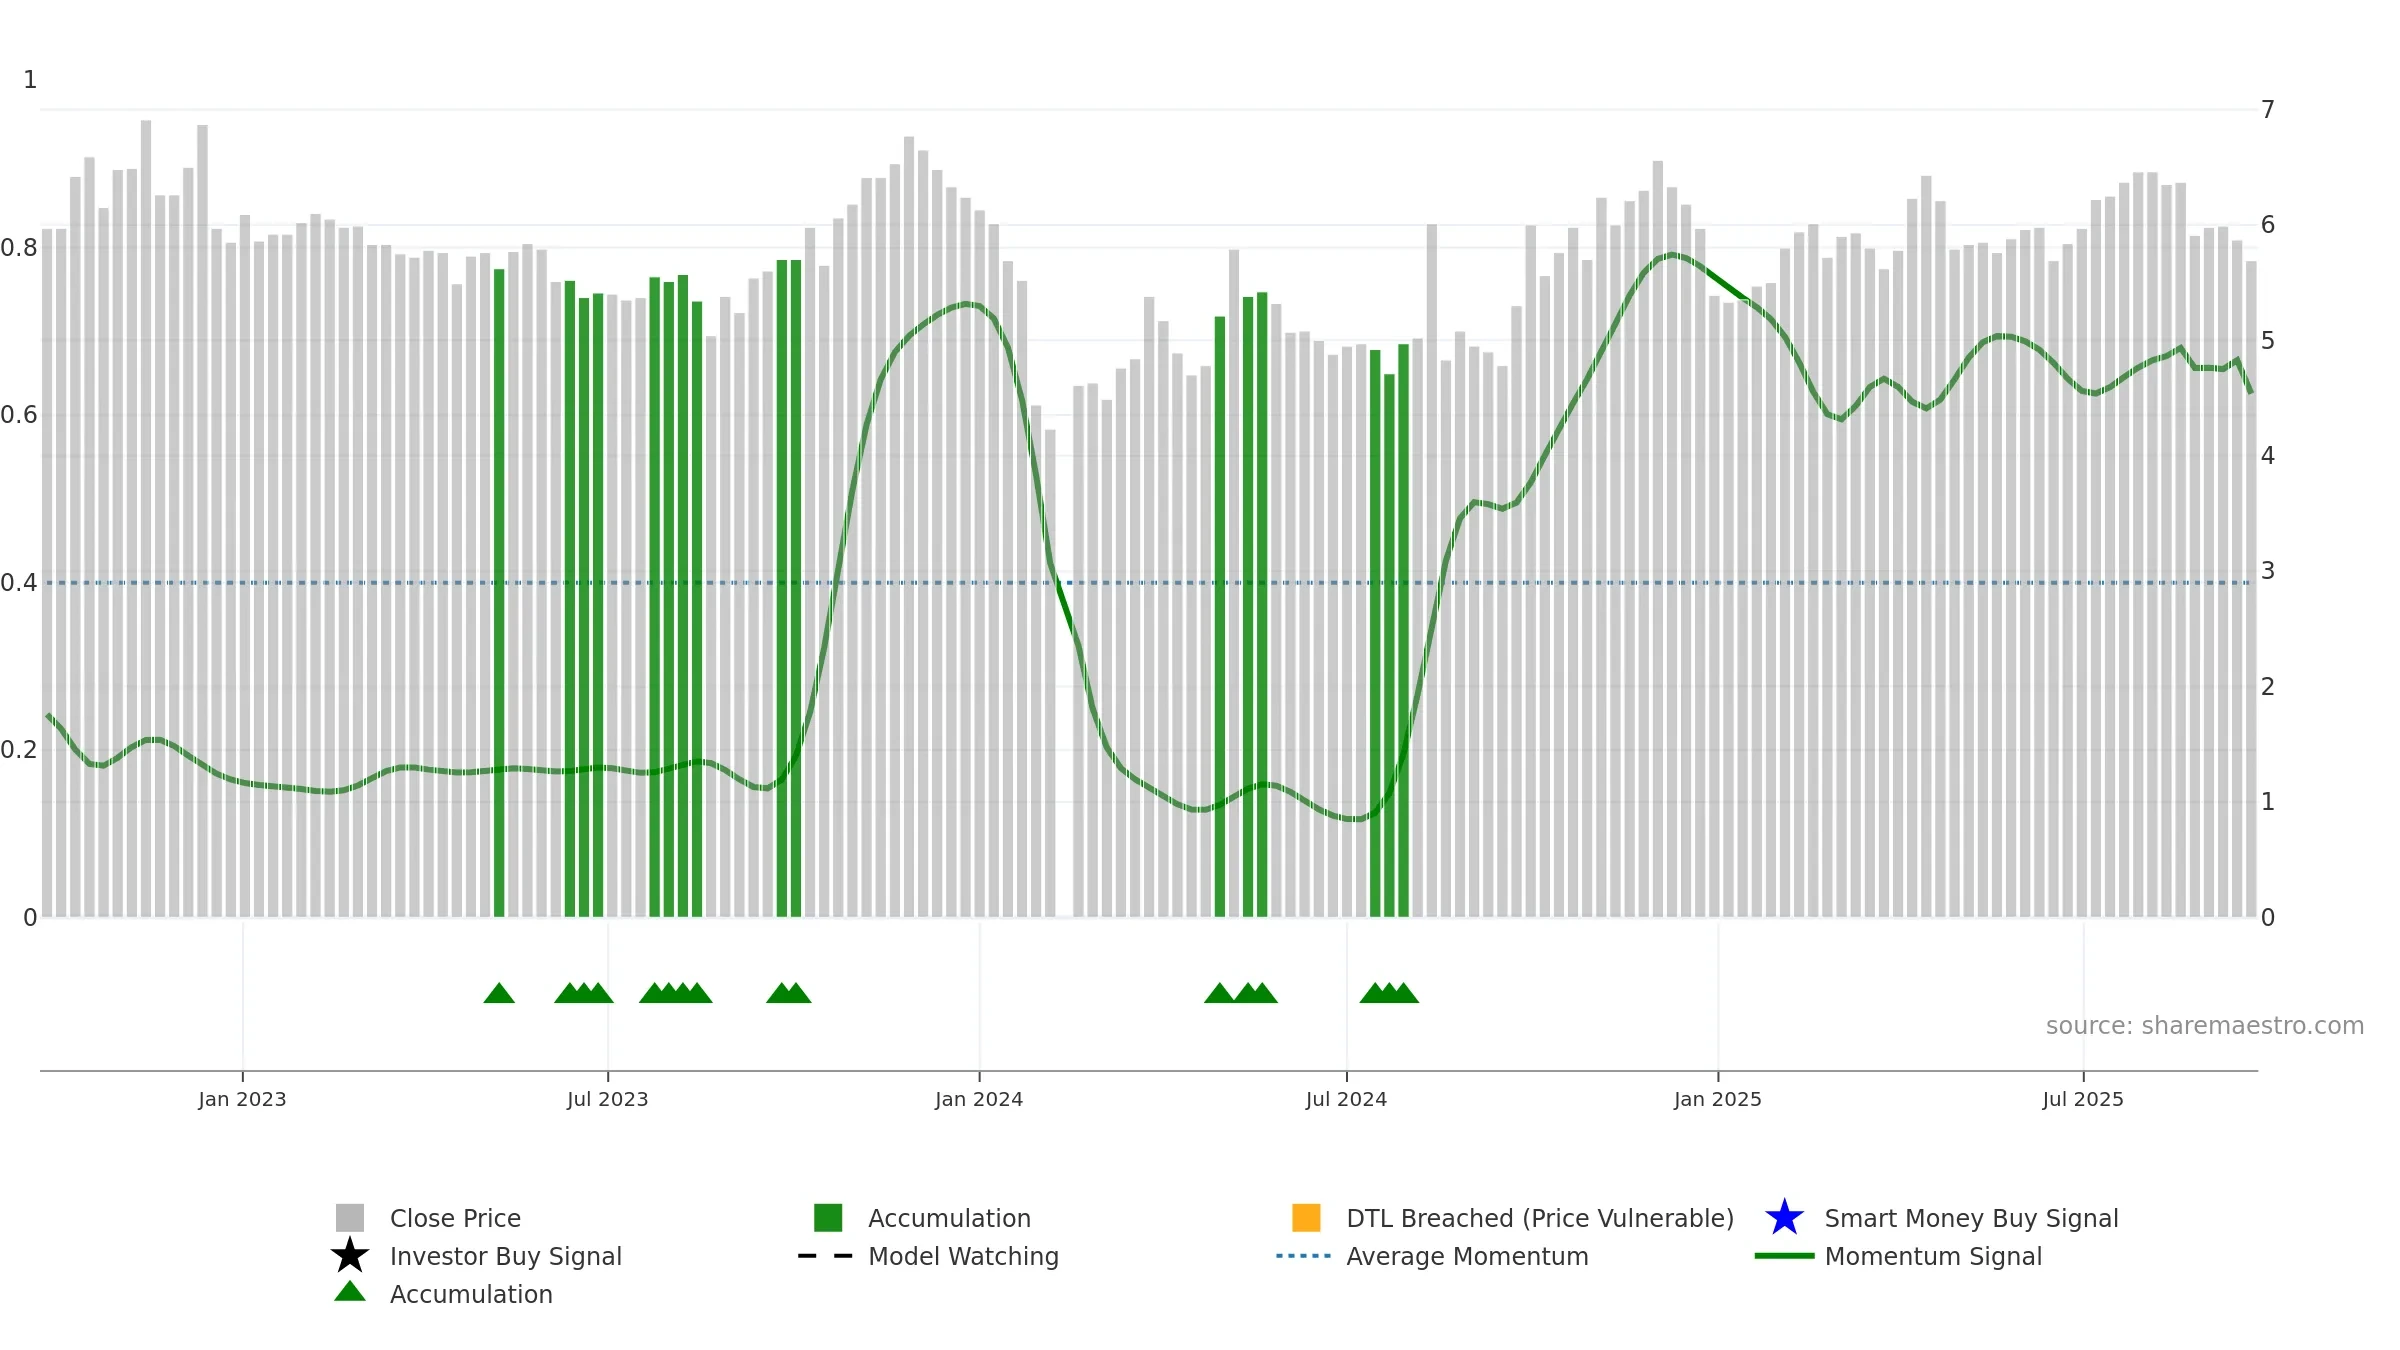Click the black Investor Buy Signal star
The image size is (2400, 1350).
[349, 1256]
